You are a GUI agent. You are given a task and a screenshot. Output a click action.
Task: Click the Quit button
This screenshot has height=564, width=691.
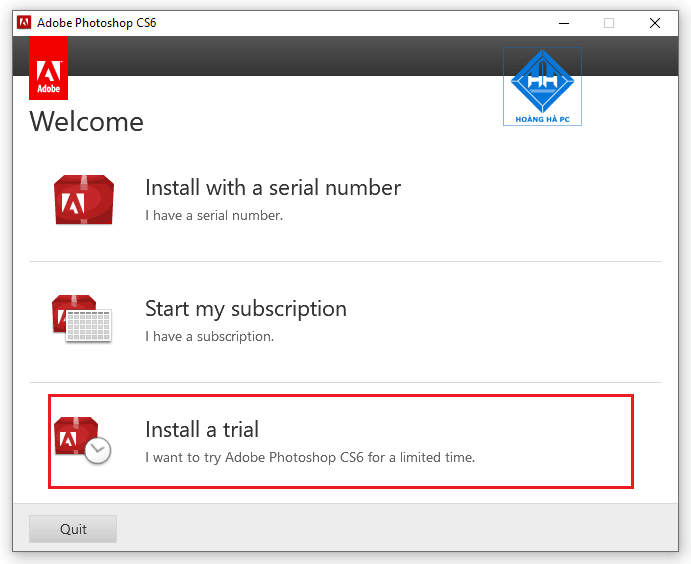73,529
